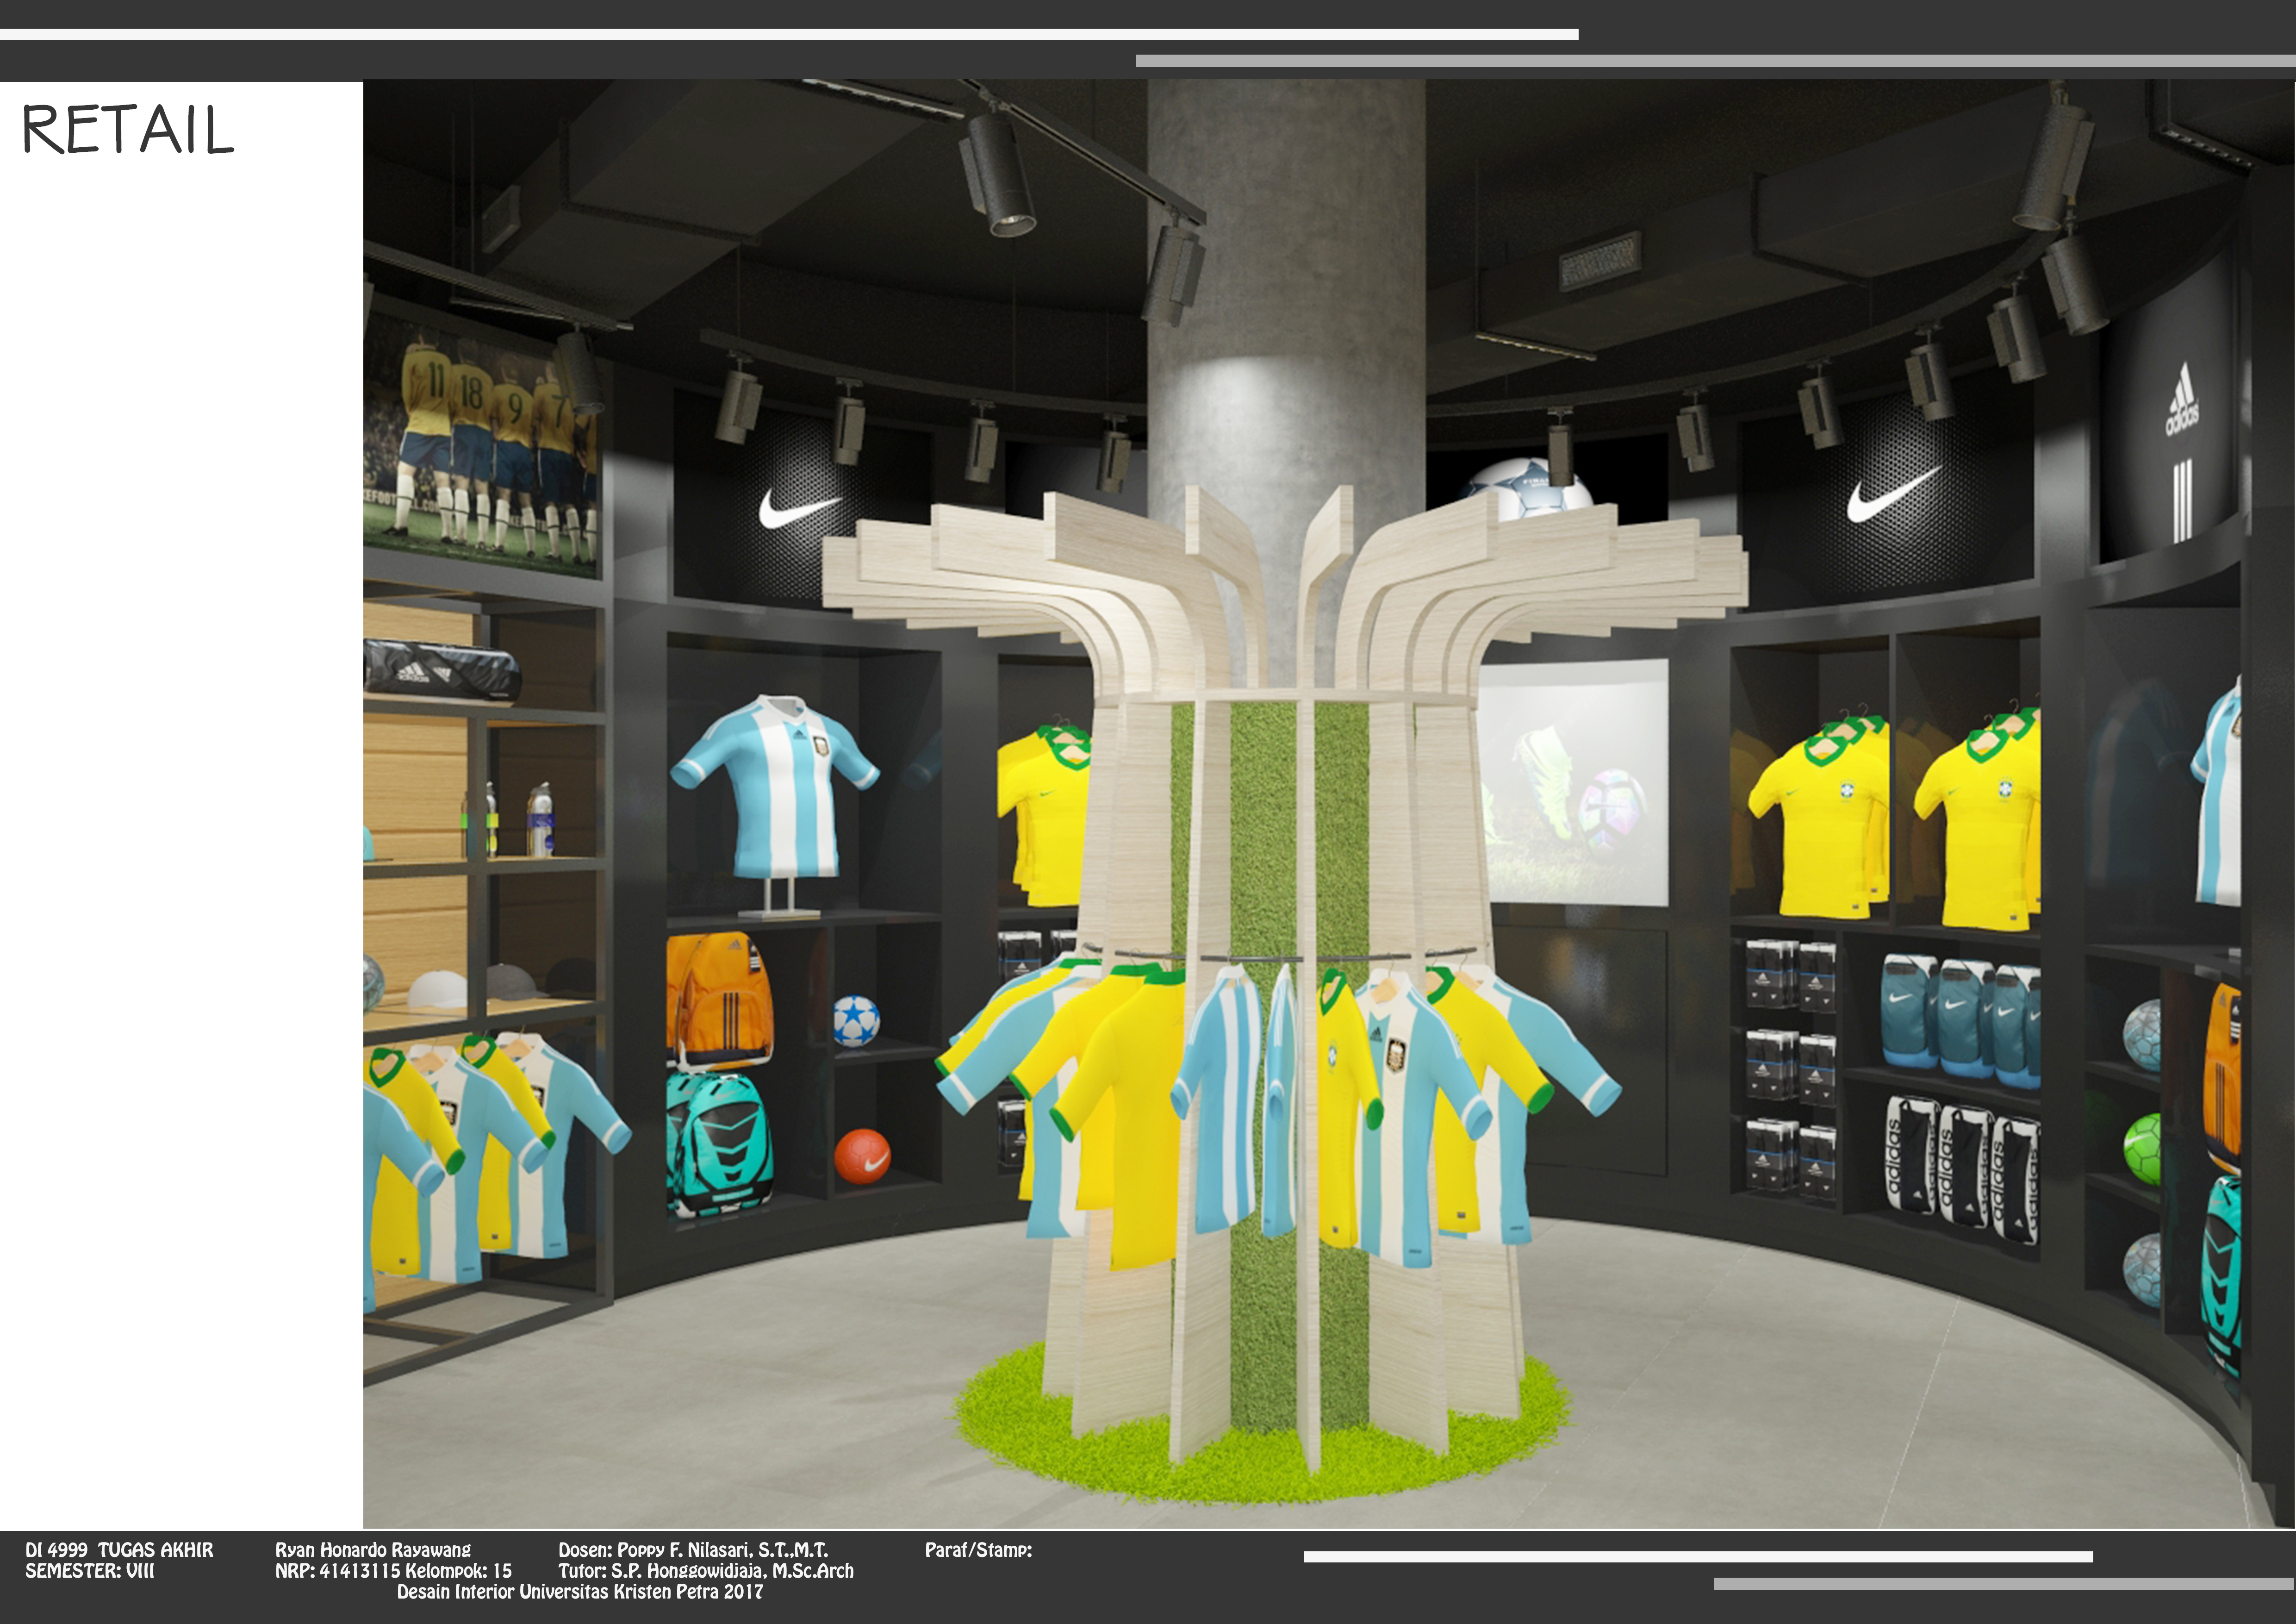The height and width of the screenshot is (1624, 2296).
Task: Click the Adidas logo on the wall
Action: pyautogui.click(x=2181, y=401)
